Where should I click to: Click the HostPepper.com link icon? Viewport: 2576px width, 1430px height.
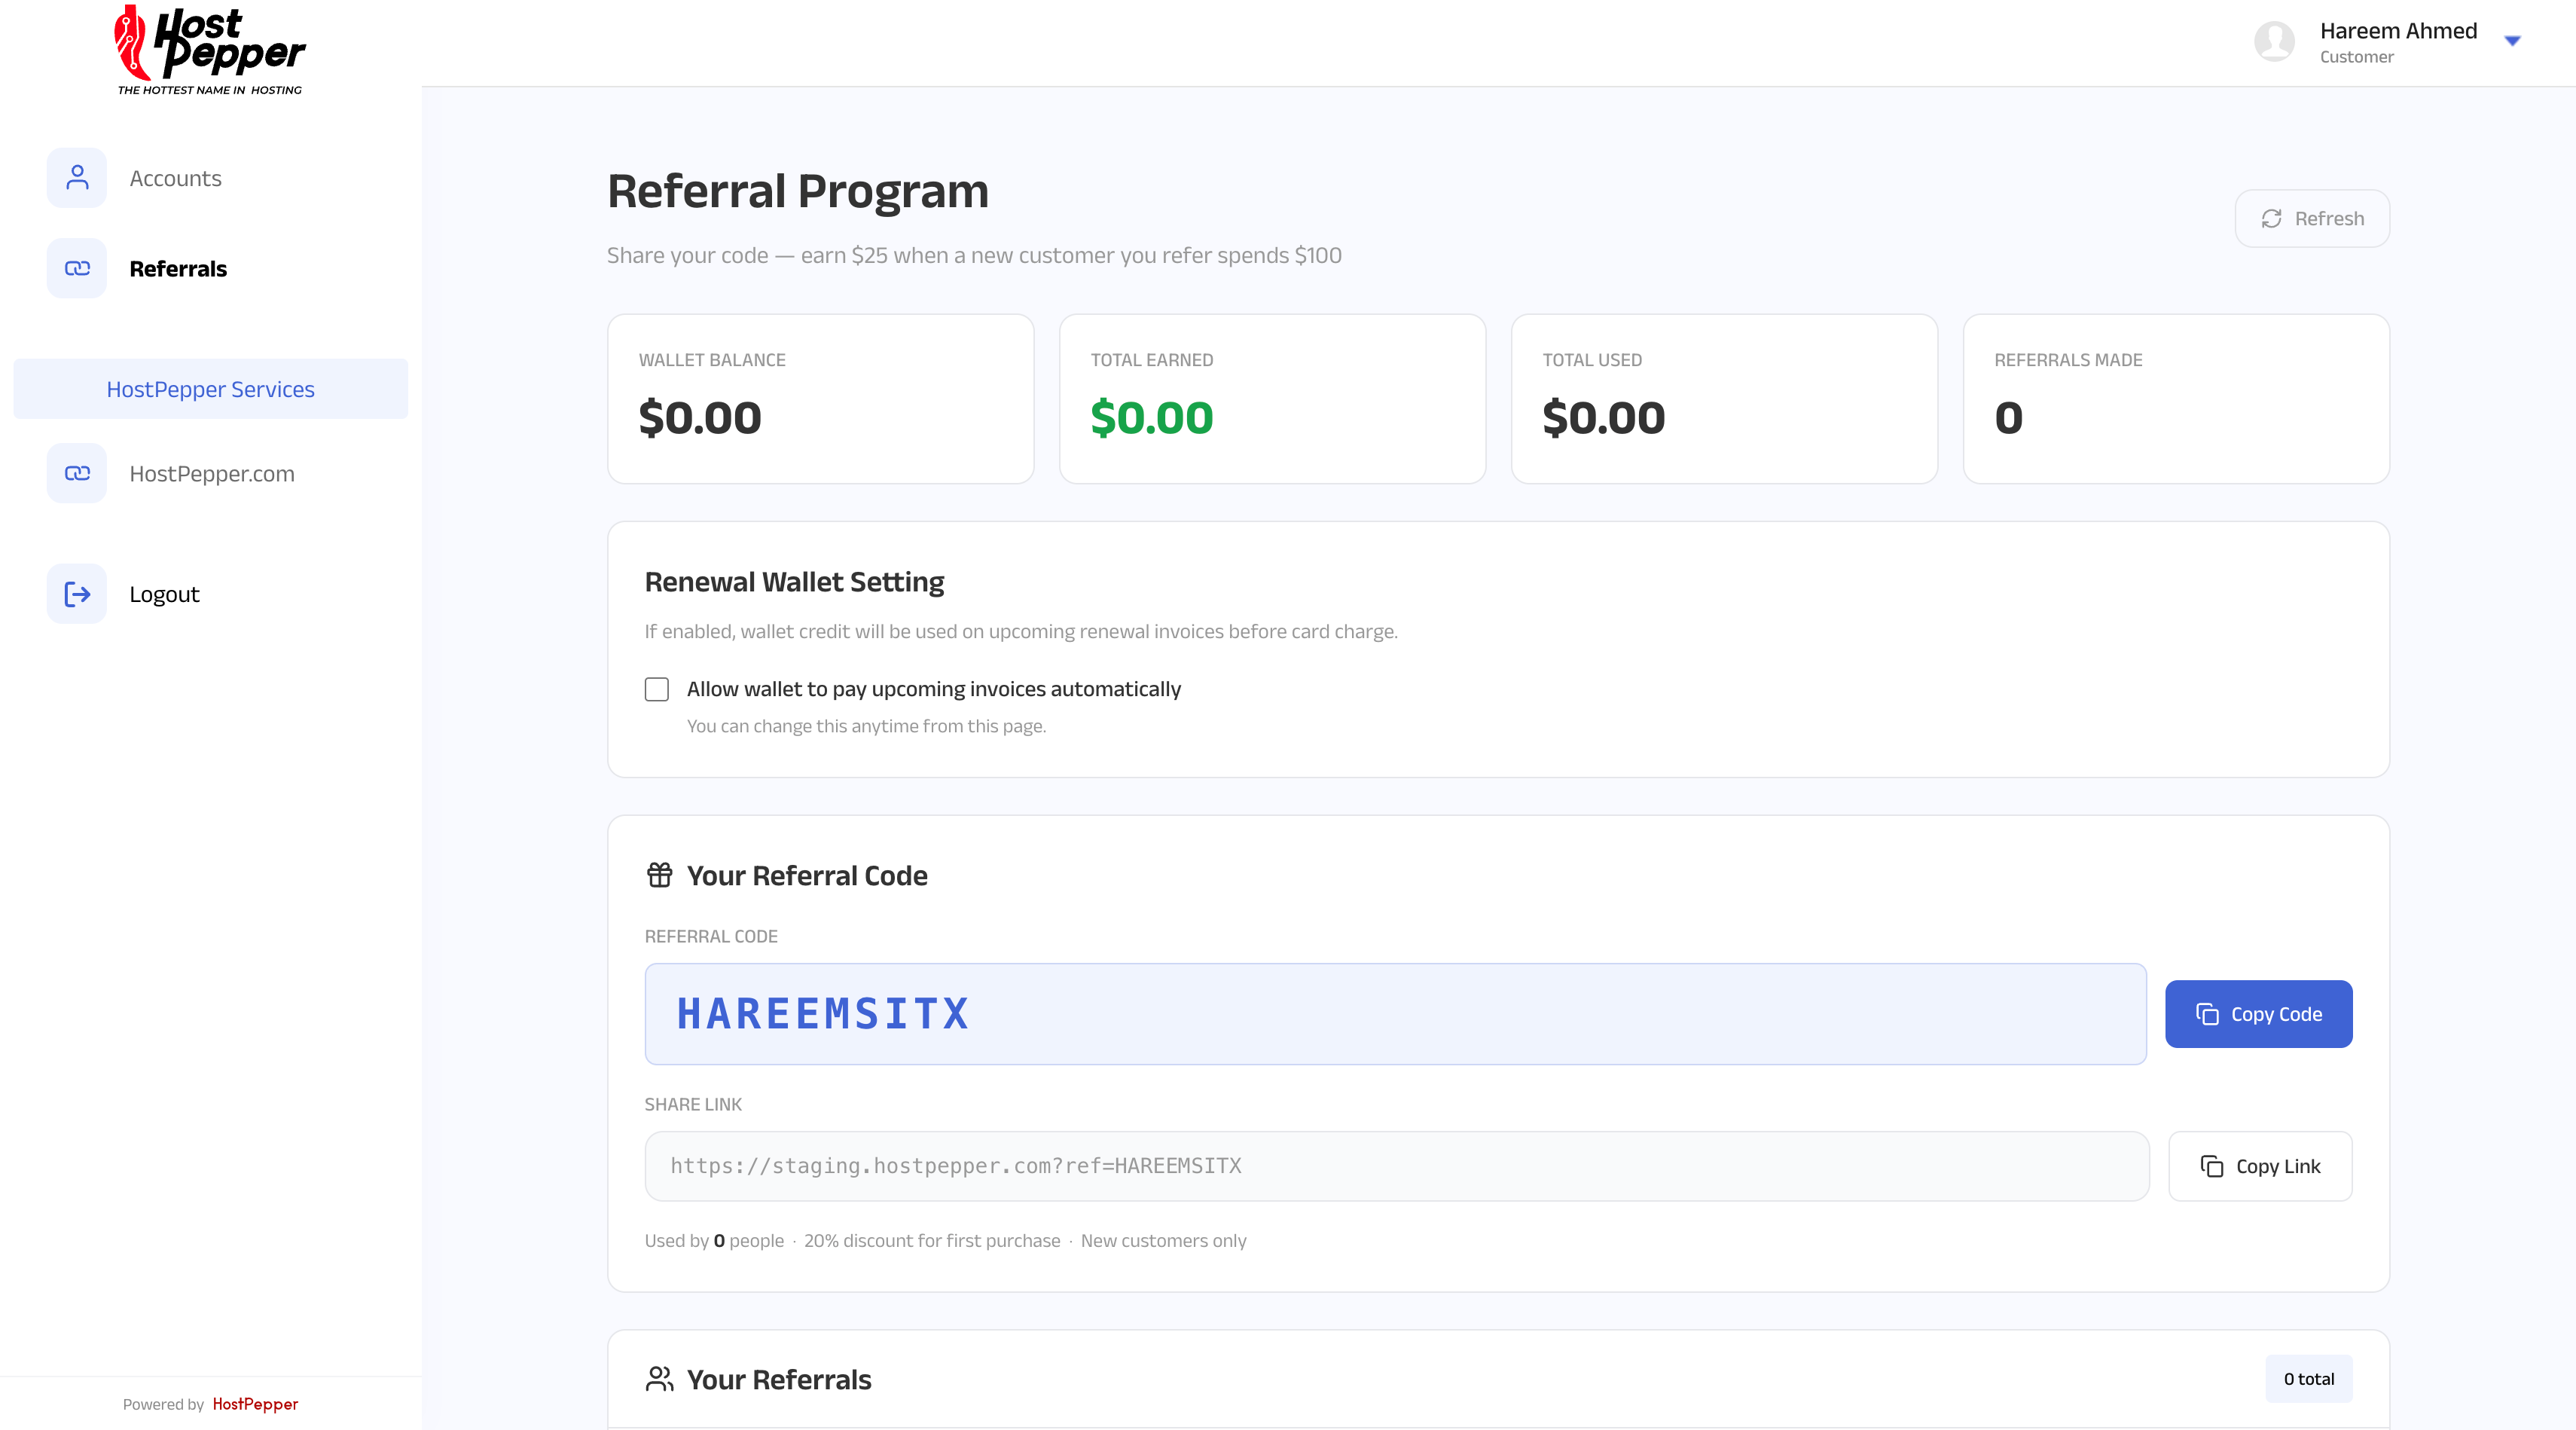[x=77, y=473]
